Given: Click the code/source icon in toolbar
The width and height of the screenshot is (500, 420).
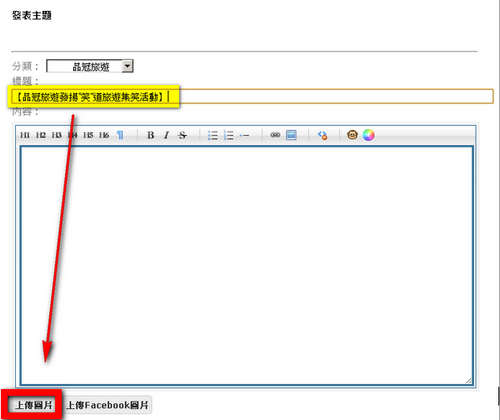Looking at the screenshot, I should point(322,135).
